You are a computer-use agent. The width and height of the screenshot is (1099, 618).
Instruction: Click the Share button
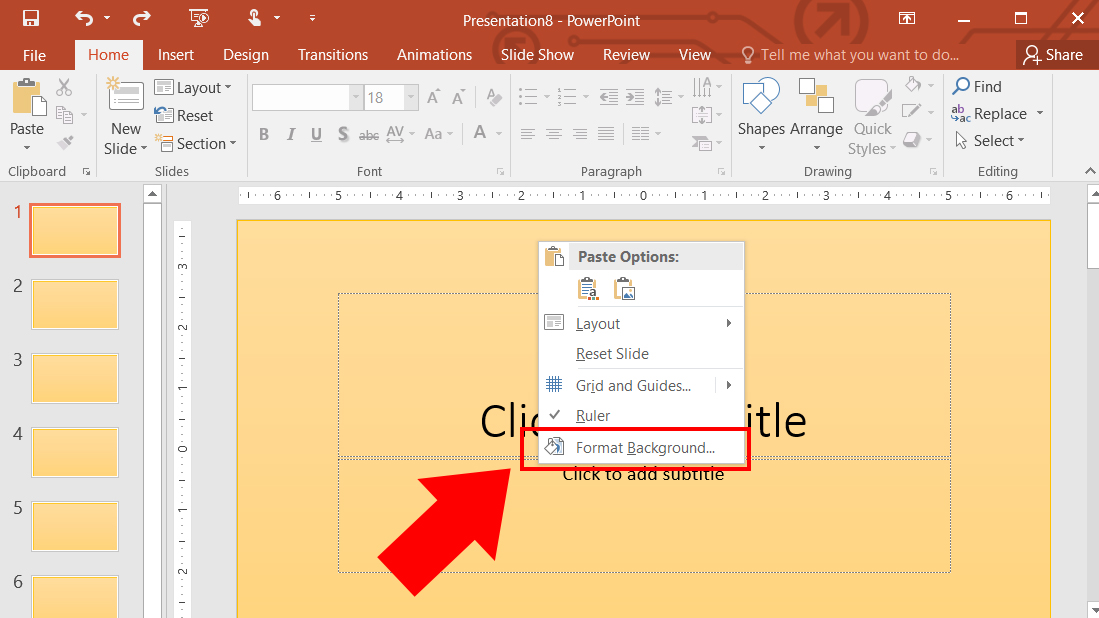[x=1053, y=55]
